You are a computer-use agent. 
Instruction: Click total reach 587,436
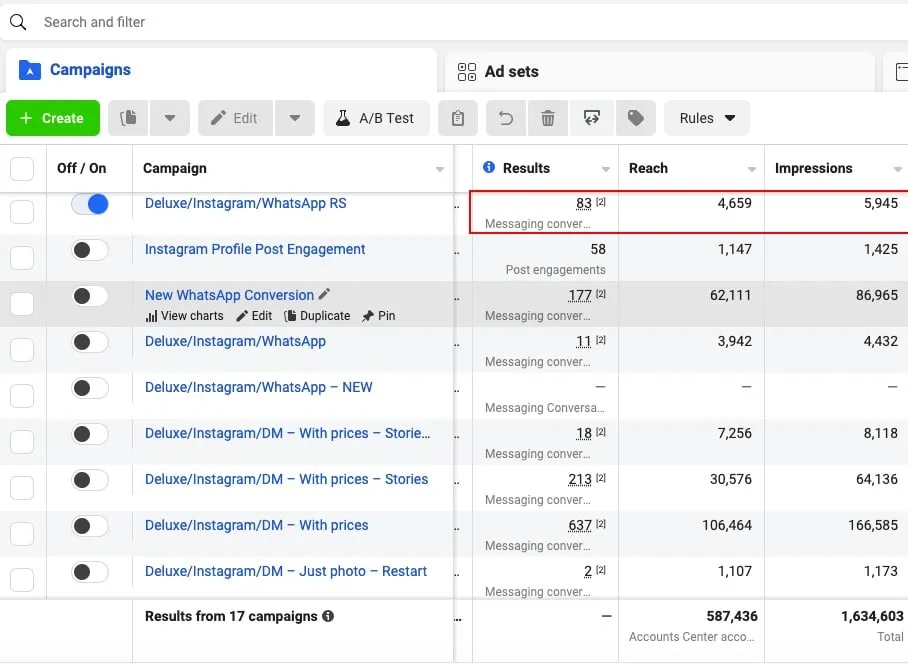732,616
